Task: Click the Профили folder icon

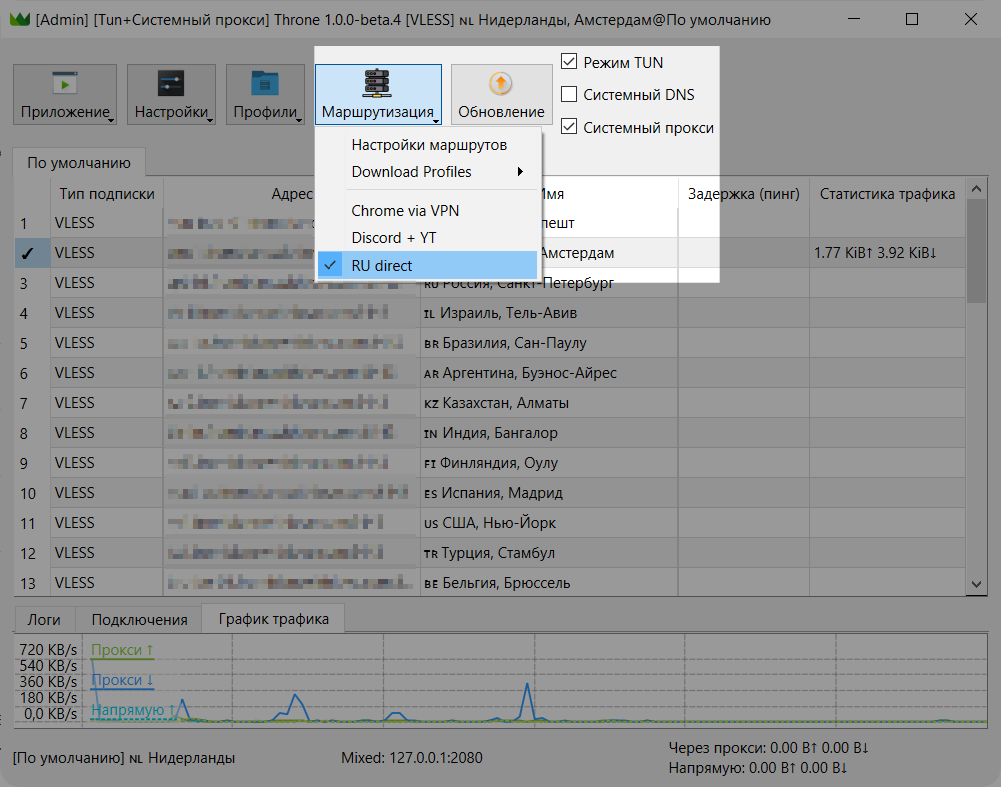Action: pyautogui.click(x=265, y=84)
